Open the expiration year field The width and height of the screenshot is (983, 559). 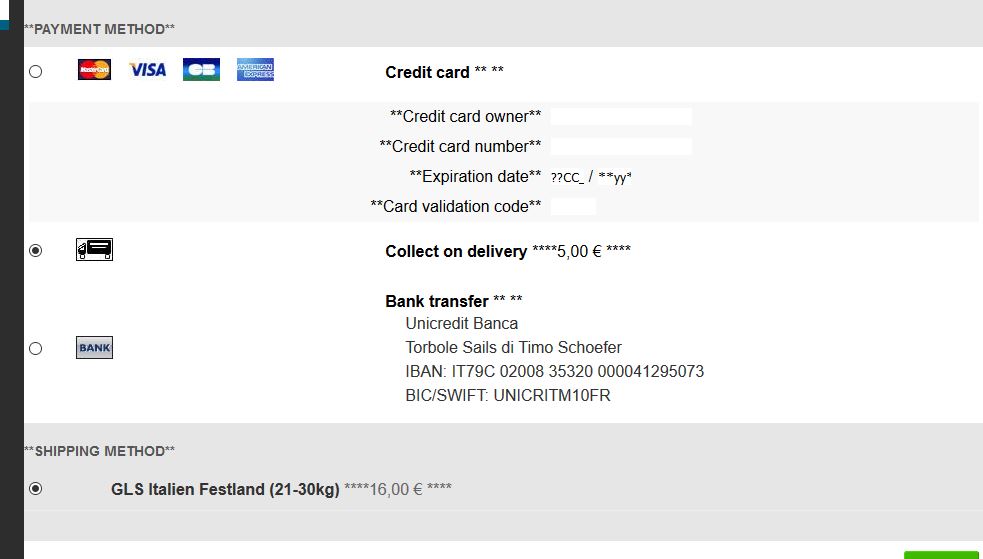(615, 178)
